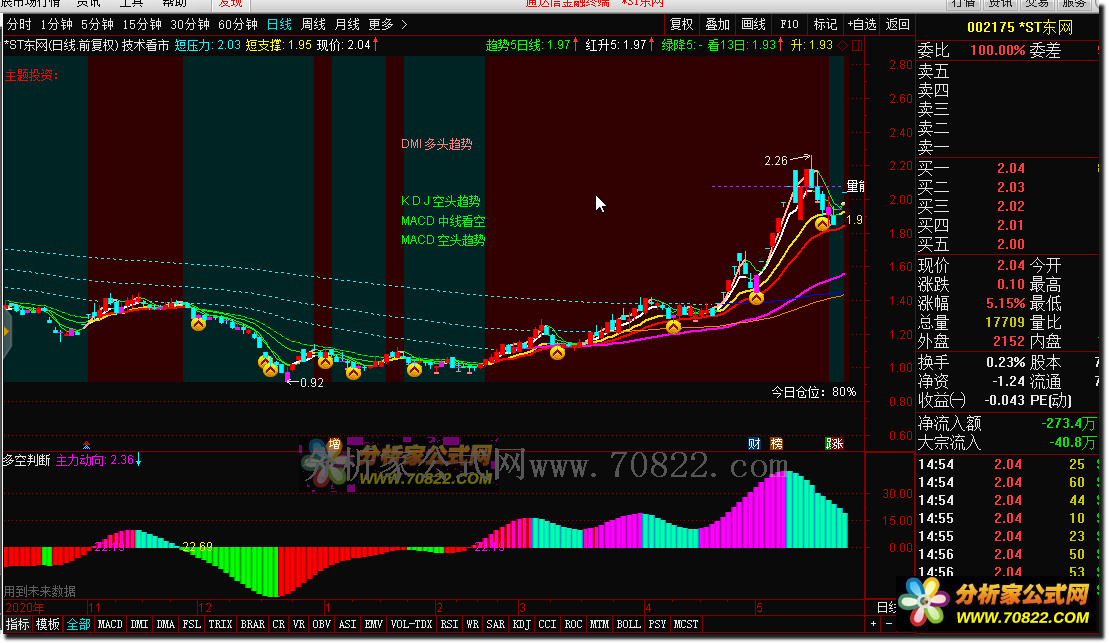The height and width of the screenshot is (643, 1109).
Task: Select the SAR indicator
Action: click(x=496, y=624)
